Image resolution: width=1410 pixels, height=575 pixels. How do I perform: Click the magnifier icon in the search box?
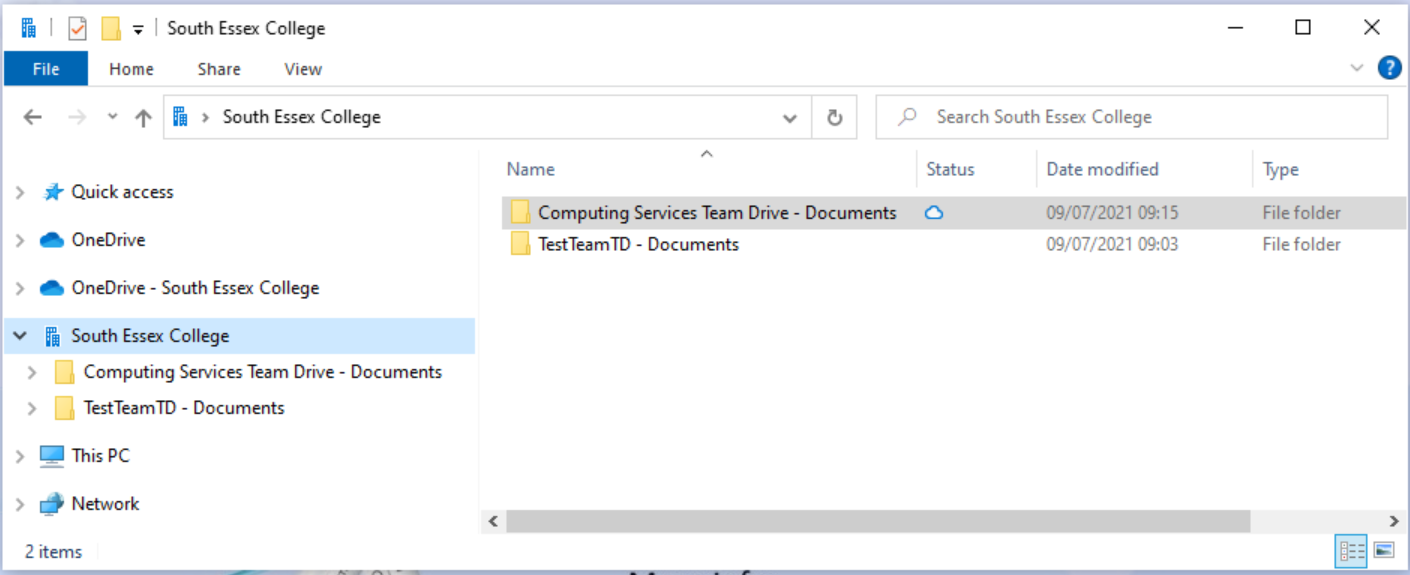point(907,117)
